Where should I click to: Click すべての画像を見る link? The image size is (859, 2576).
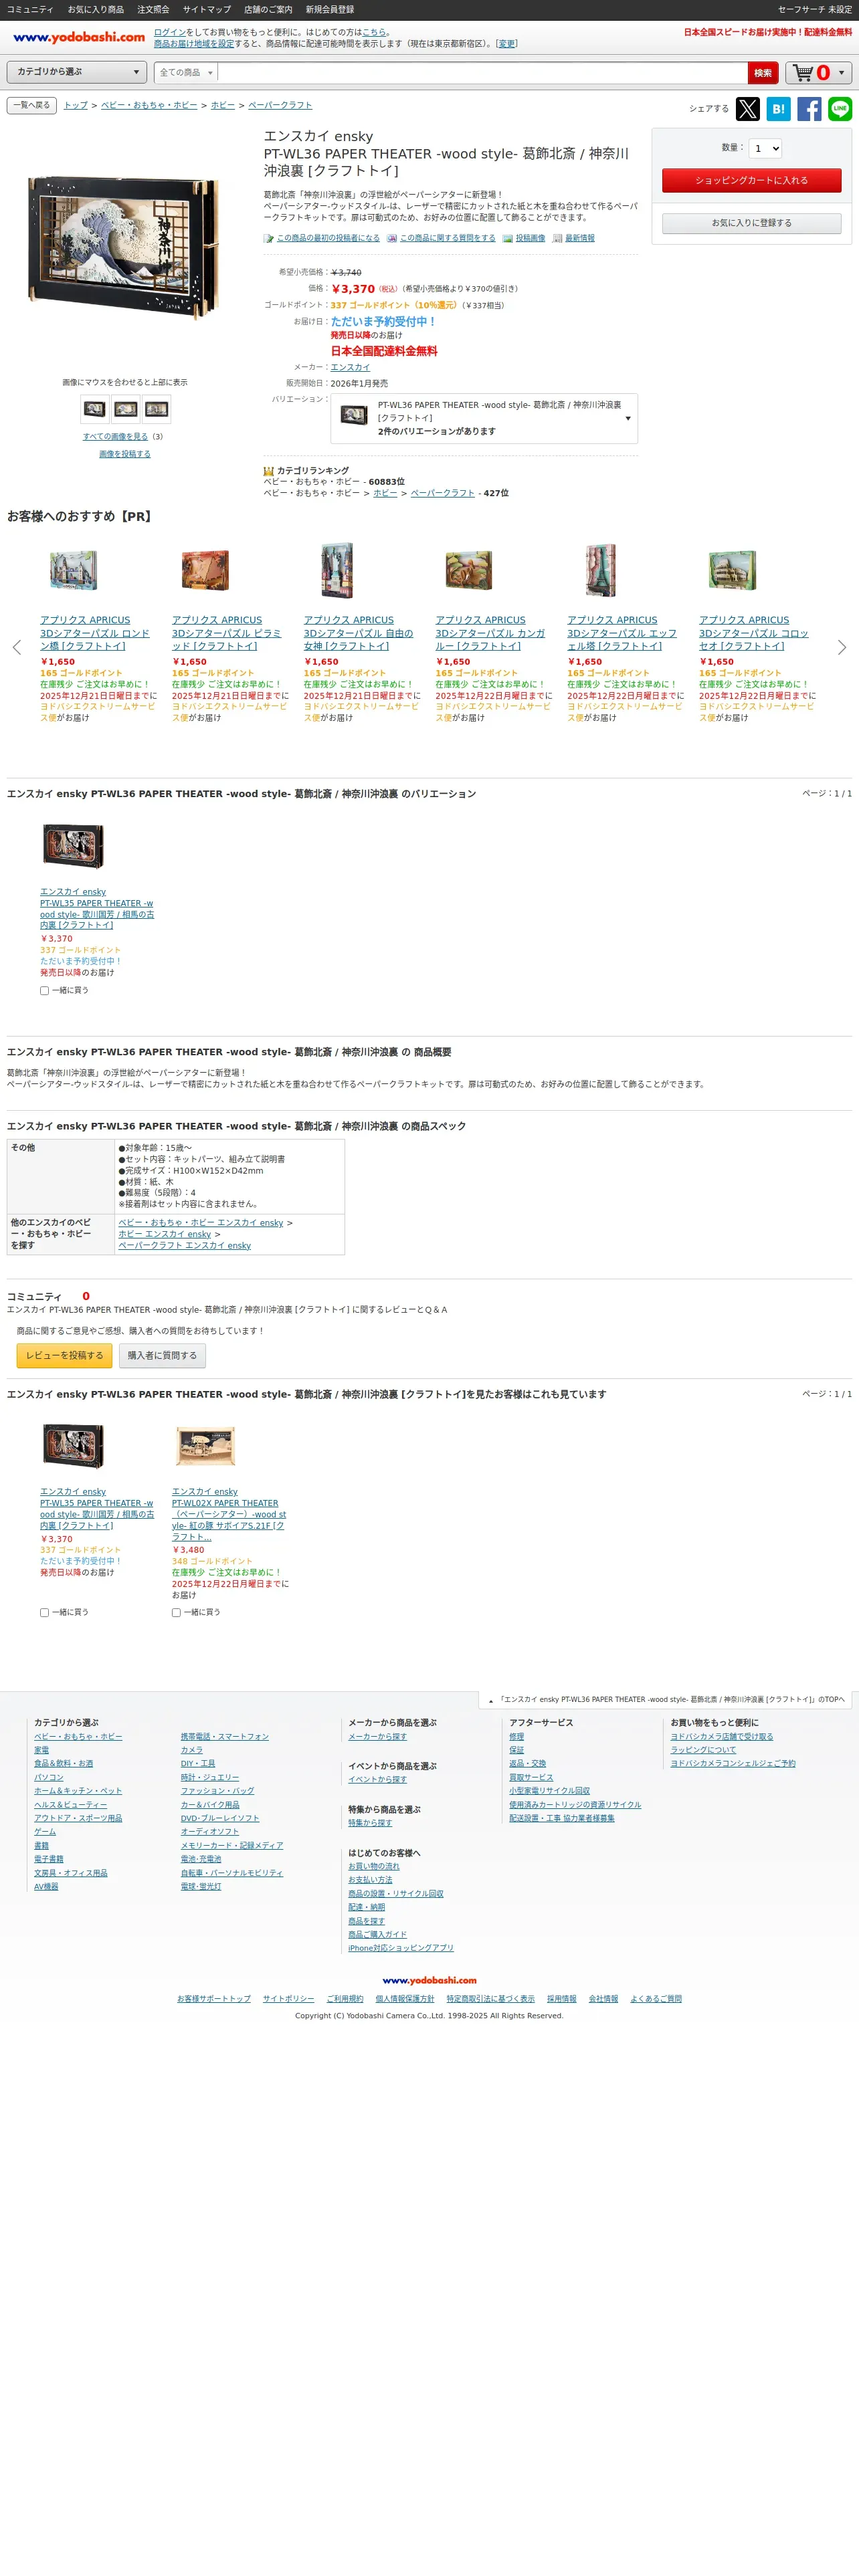tap(115, 437)
